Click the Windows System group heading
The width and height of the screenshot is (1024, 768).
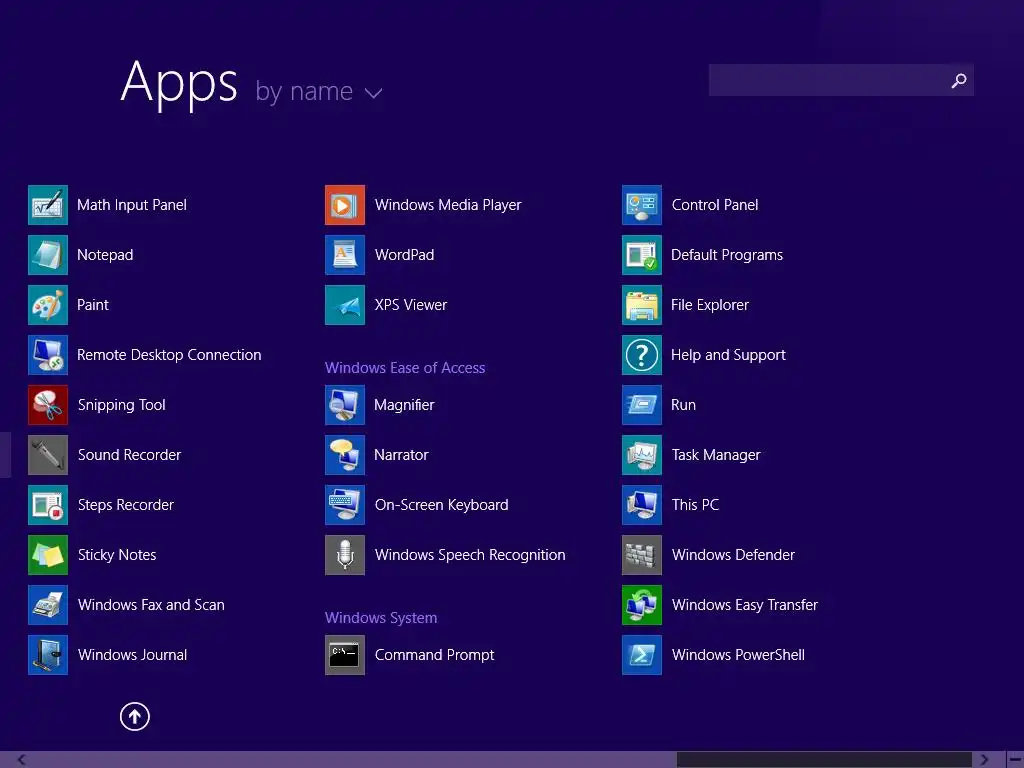(x=381, y=618)
